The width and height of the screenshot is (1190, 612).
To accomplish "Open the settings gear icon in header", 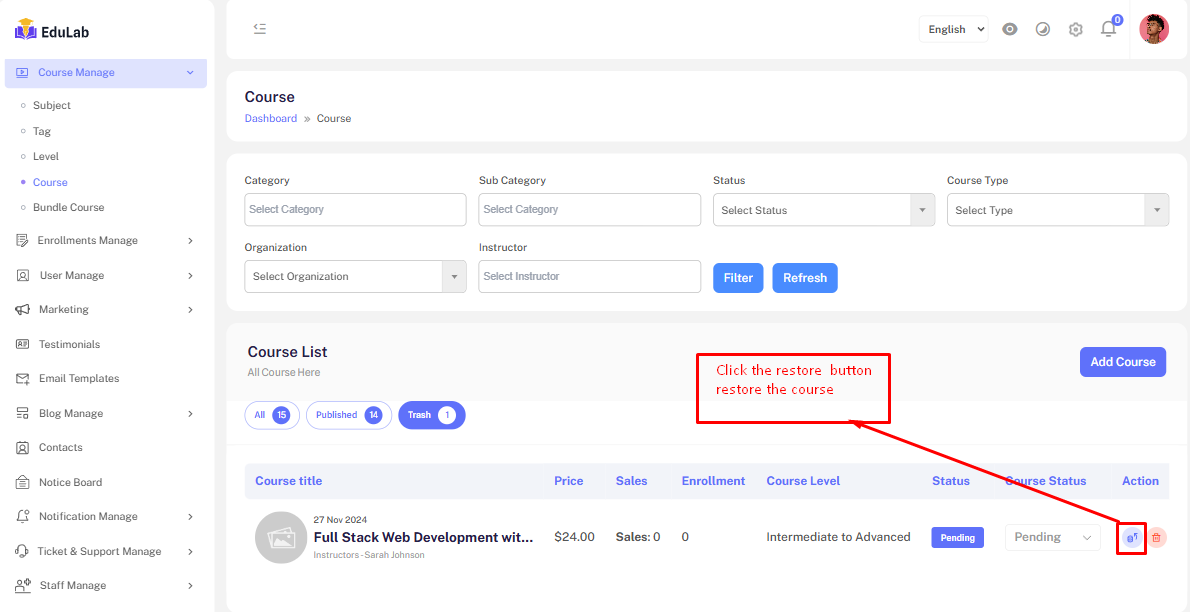I will pos(1075,29).
